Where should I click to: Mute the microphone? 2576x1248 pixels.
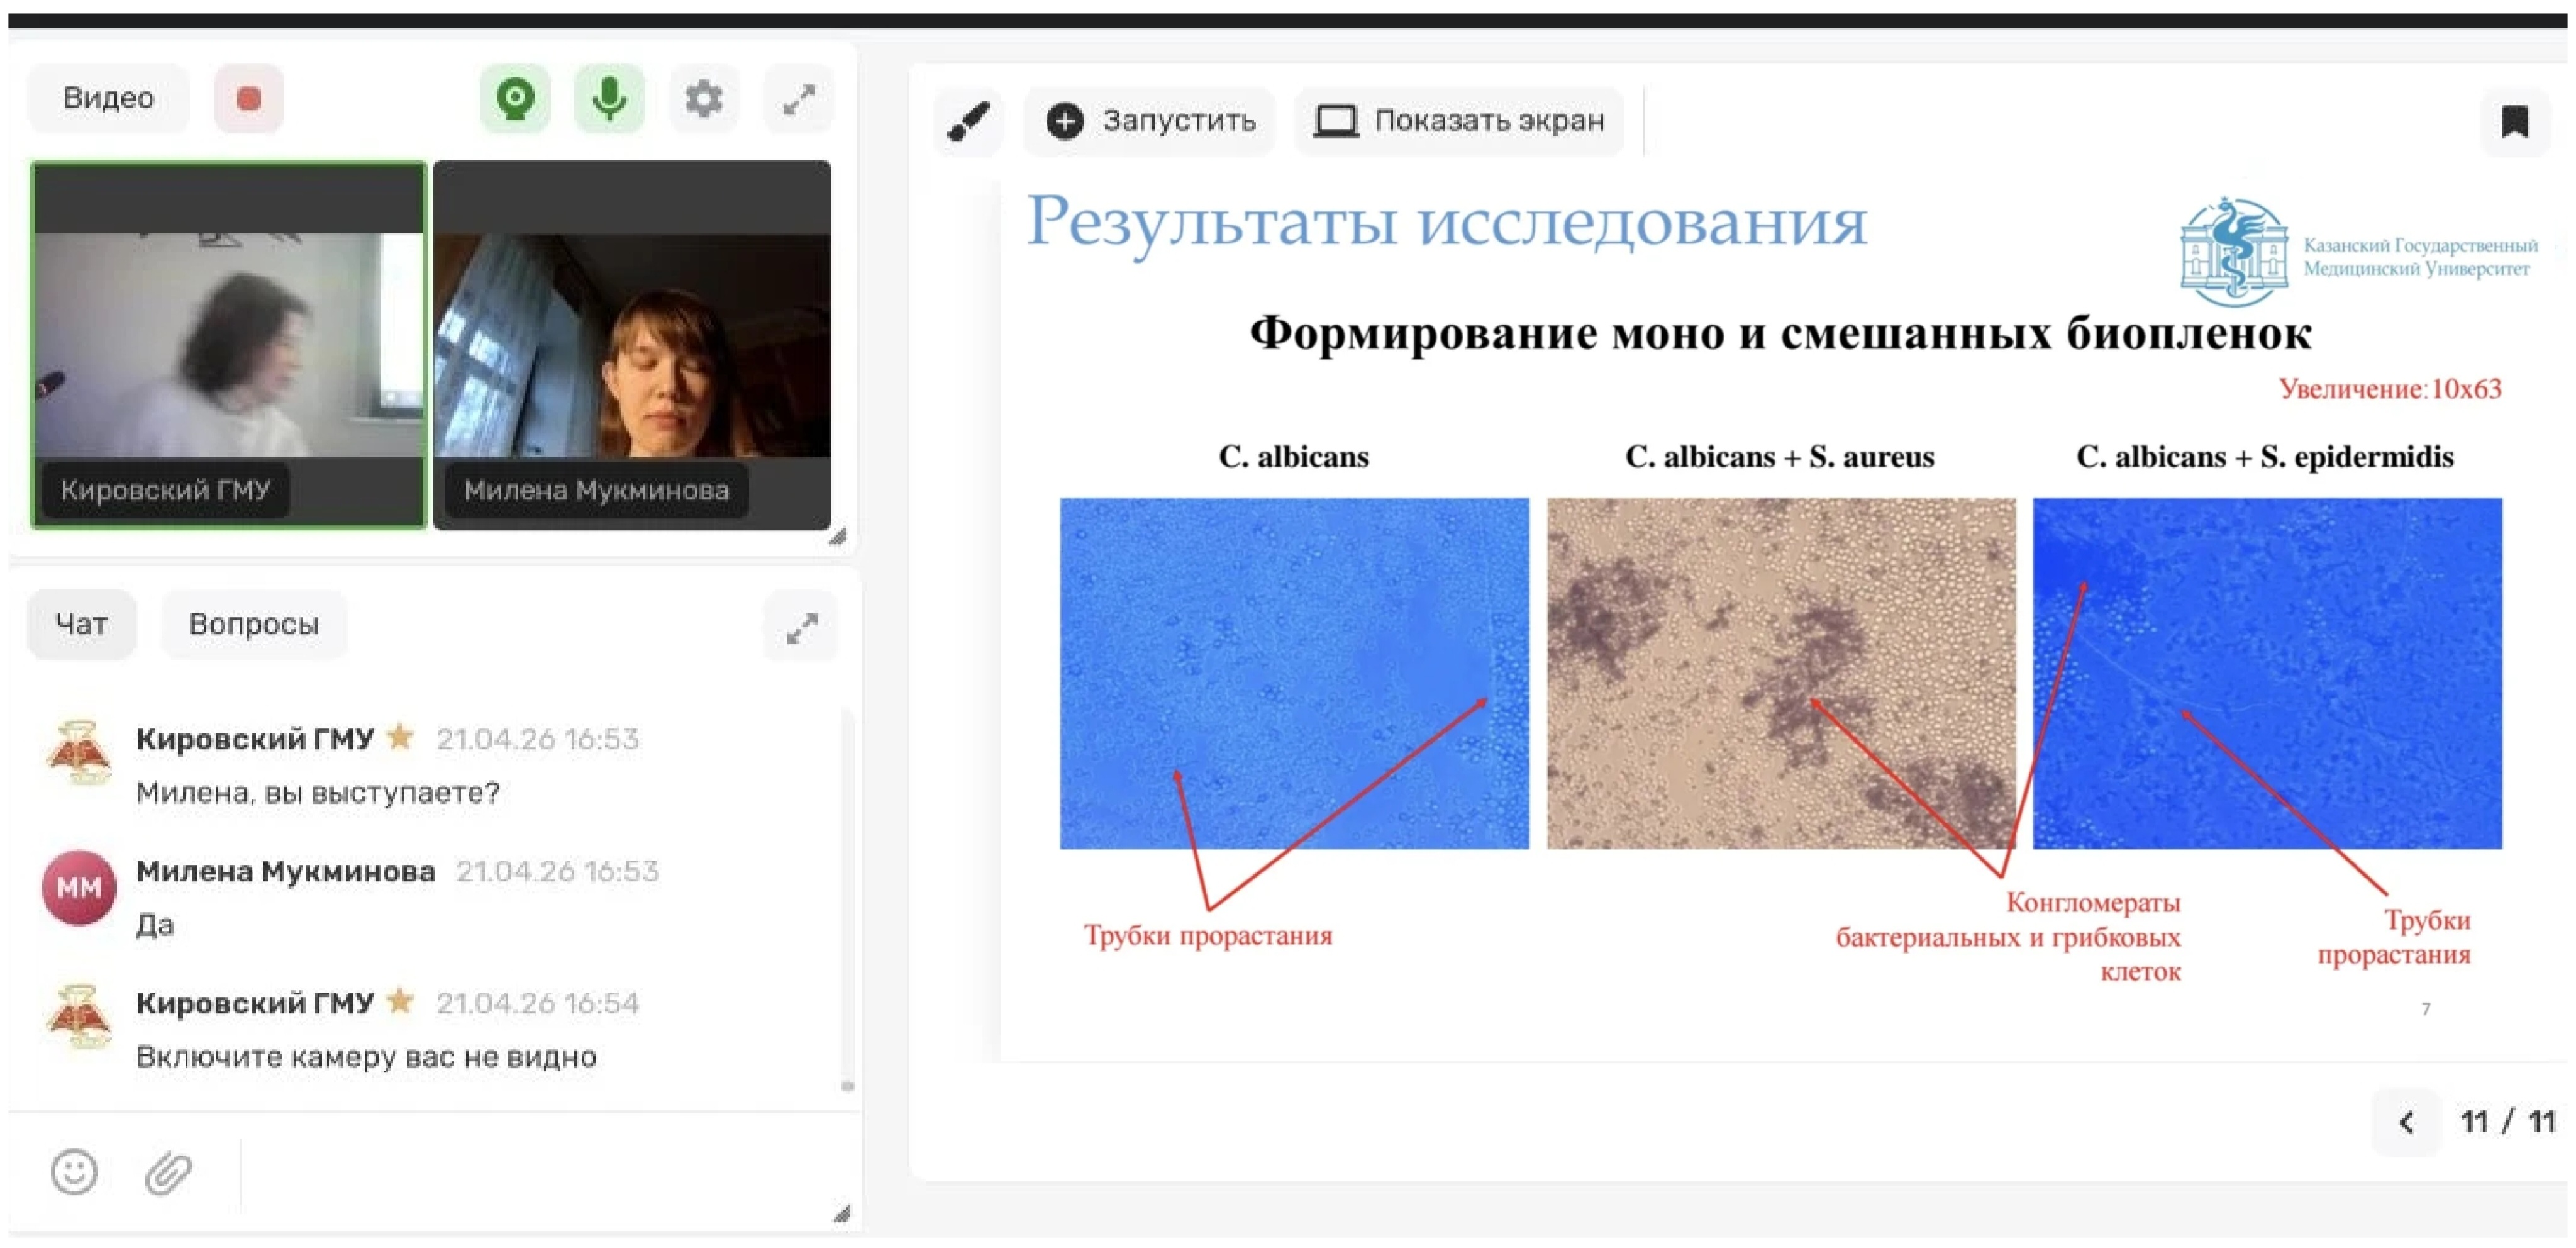[609, 99]
